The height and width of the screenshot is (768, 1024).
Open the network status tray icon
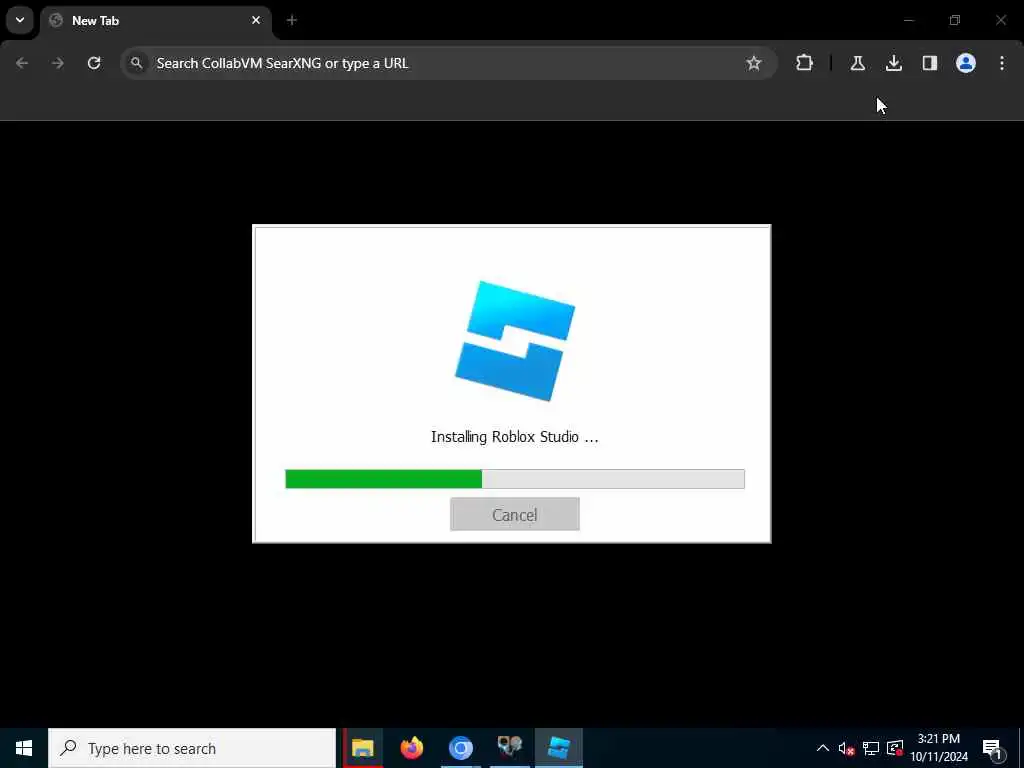871,748
